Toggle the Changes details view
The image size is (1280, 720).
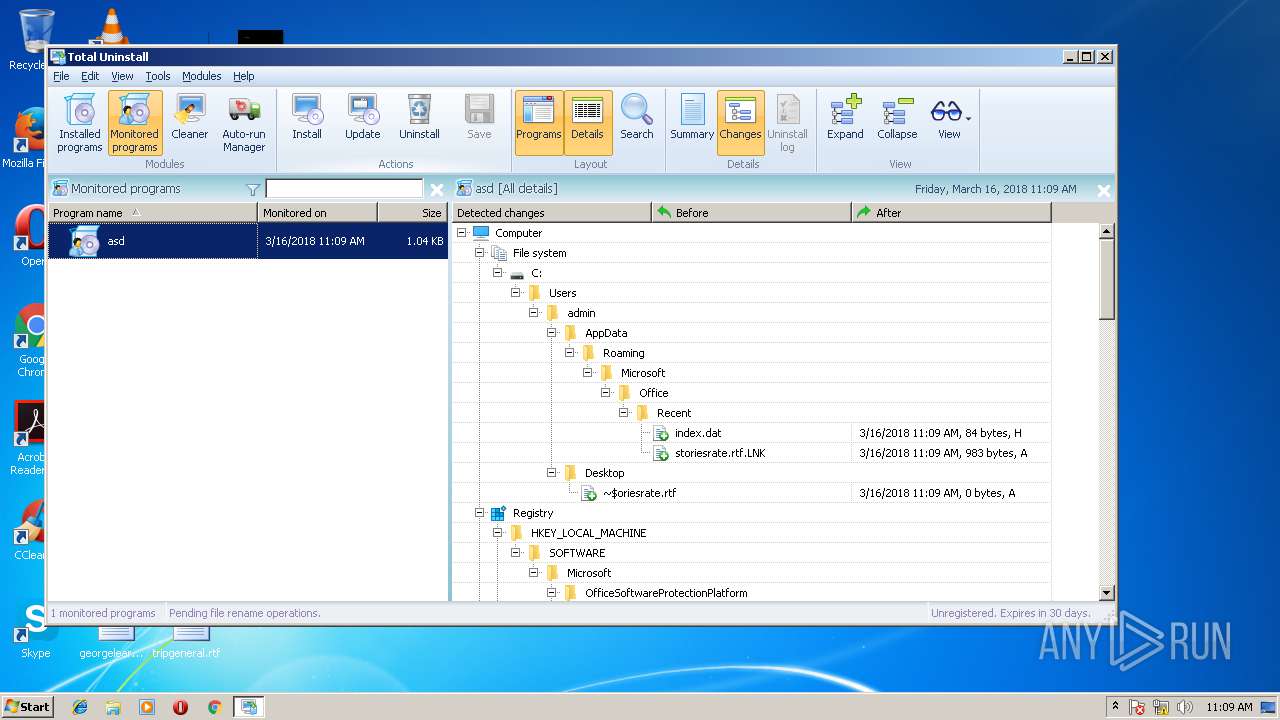tap(740, 123)
